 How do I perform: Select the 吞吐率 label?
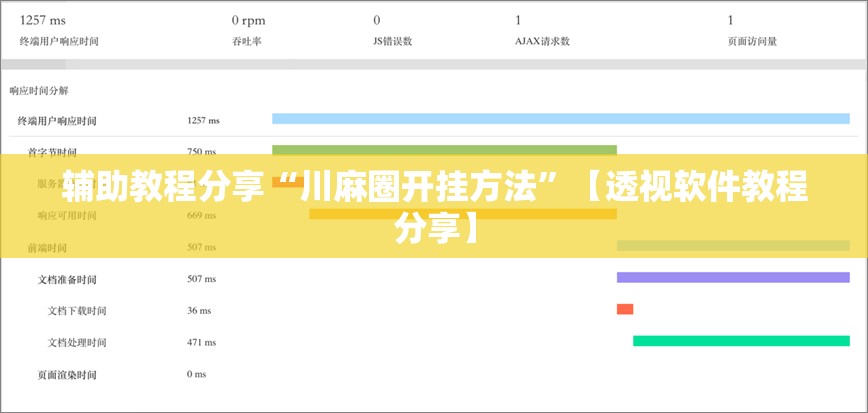click(246, 42)
